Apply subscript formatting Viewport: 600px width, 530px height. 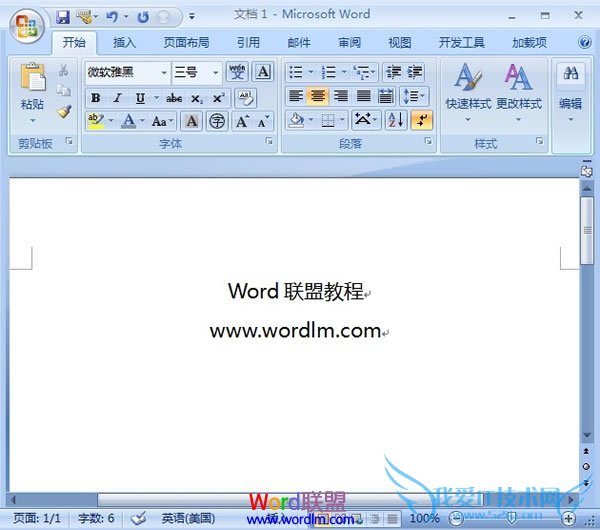[197, 98]
